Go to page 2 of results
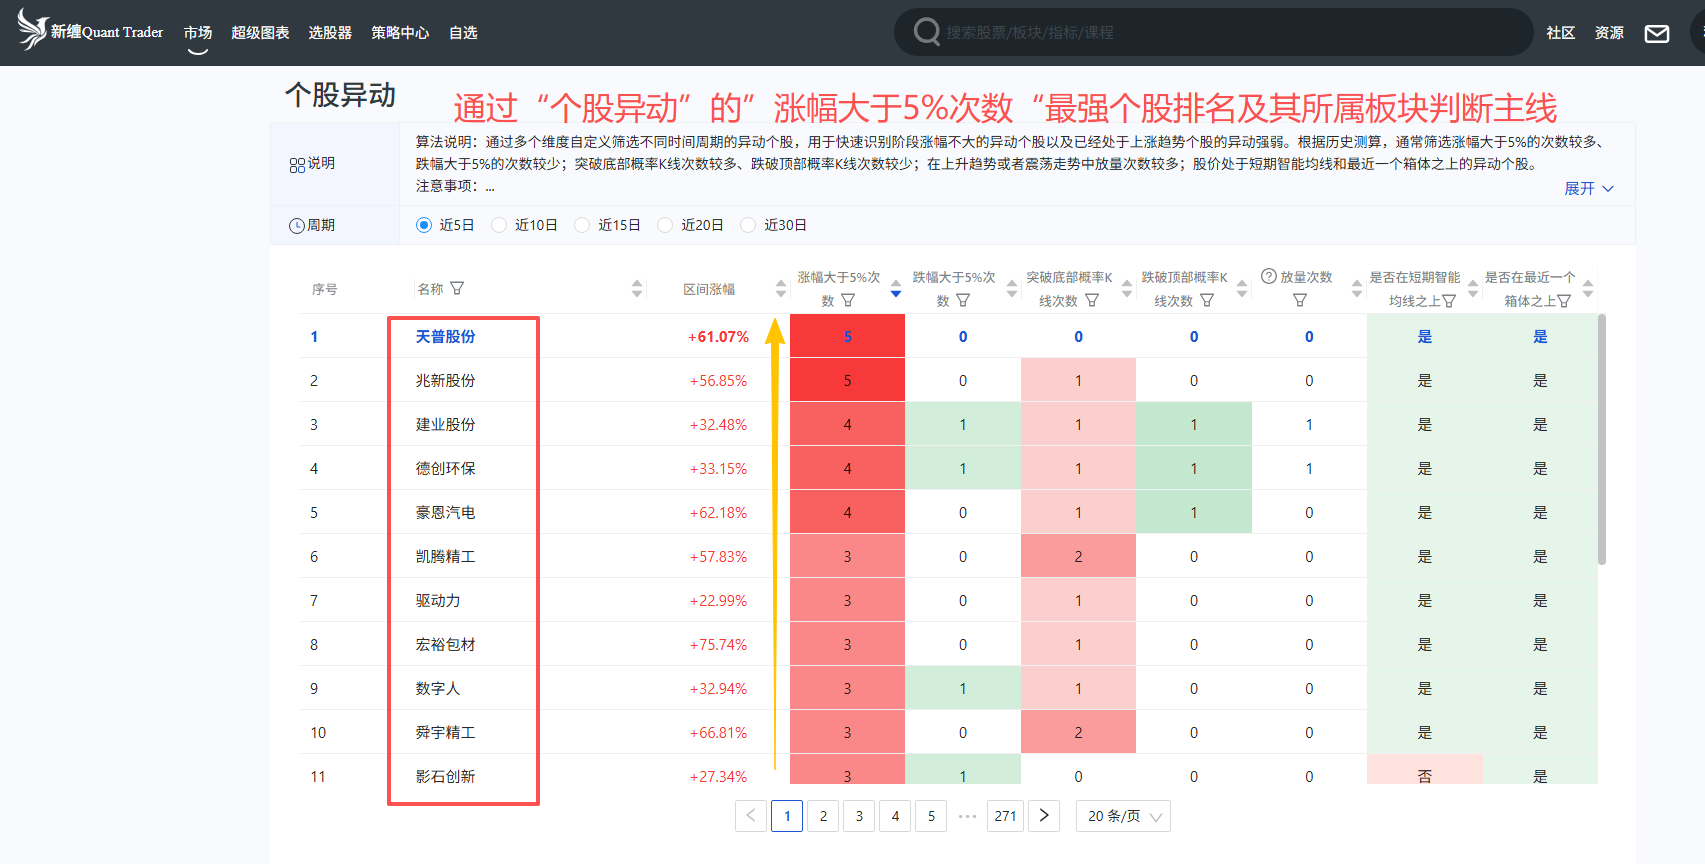1705x864 pixels. (x=823, y=816)
